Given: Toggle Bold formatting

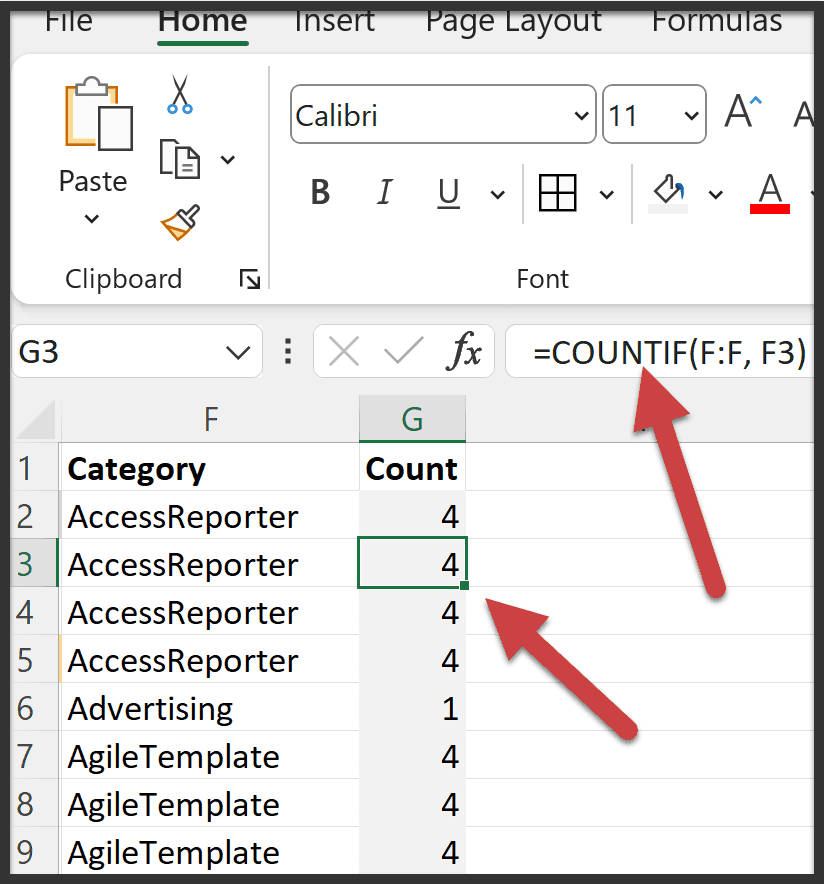Looking at the screenshot, I should (x=320, y=192).
